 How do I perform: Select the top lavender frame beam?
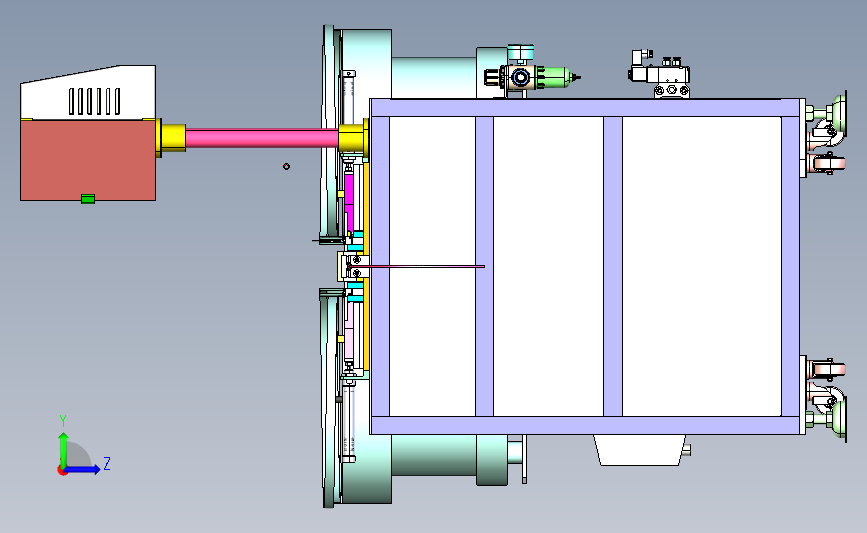tap(587, 108)
